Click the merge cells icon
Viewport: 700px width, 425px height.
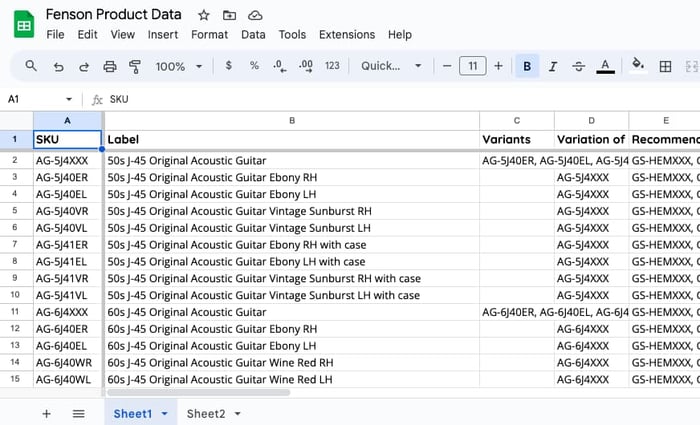tap(692, 66)
